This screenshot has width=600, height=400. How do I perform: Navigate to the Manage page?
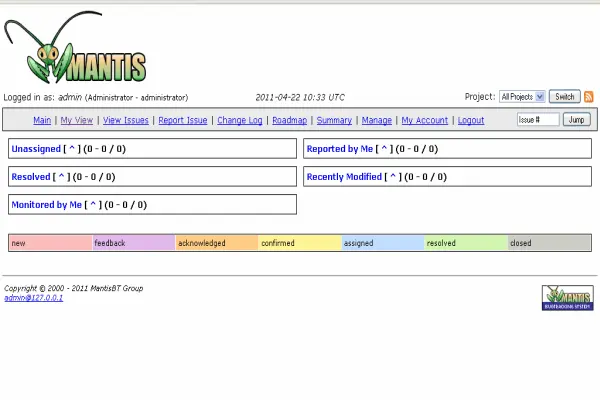[376, 120]
